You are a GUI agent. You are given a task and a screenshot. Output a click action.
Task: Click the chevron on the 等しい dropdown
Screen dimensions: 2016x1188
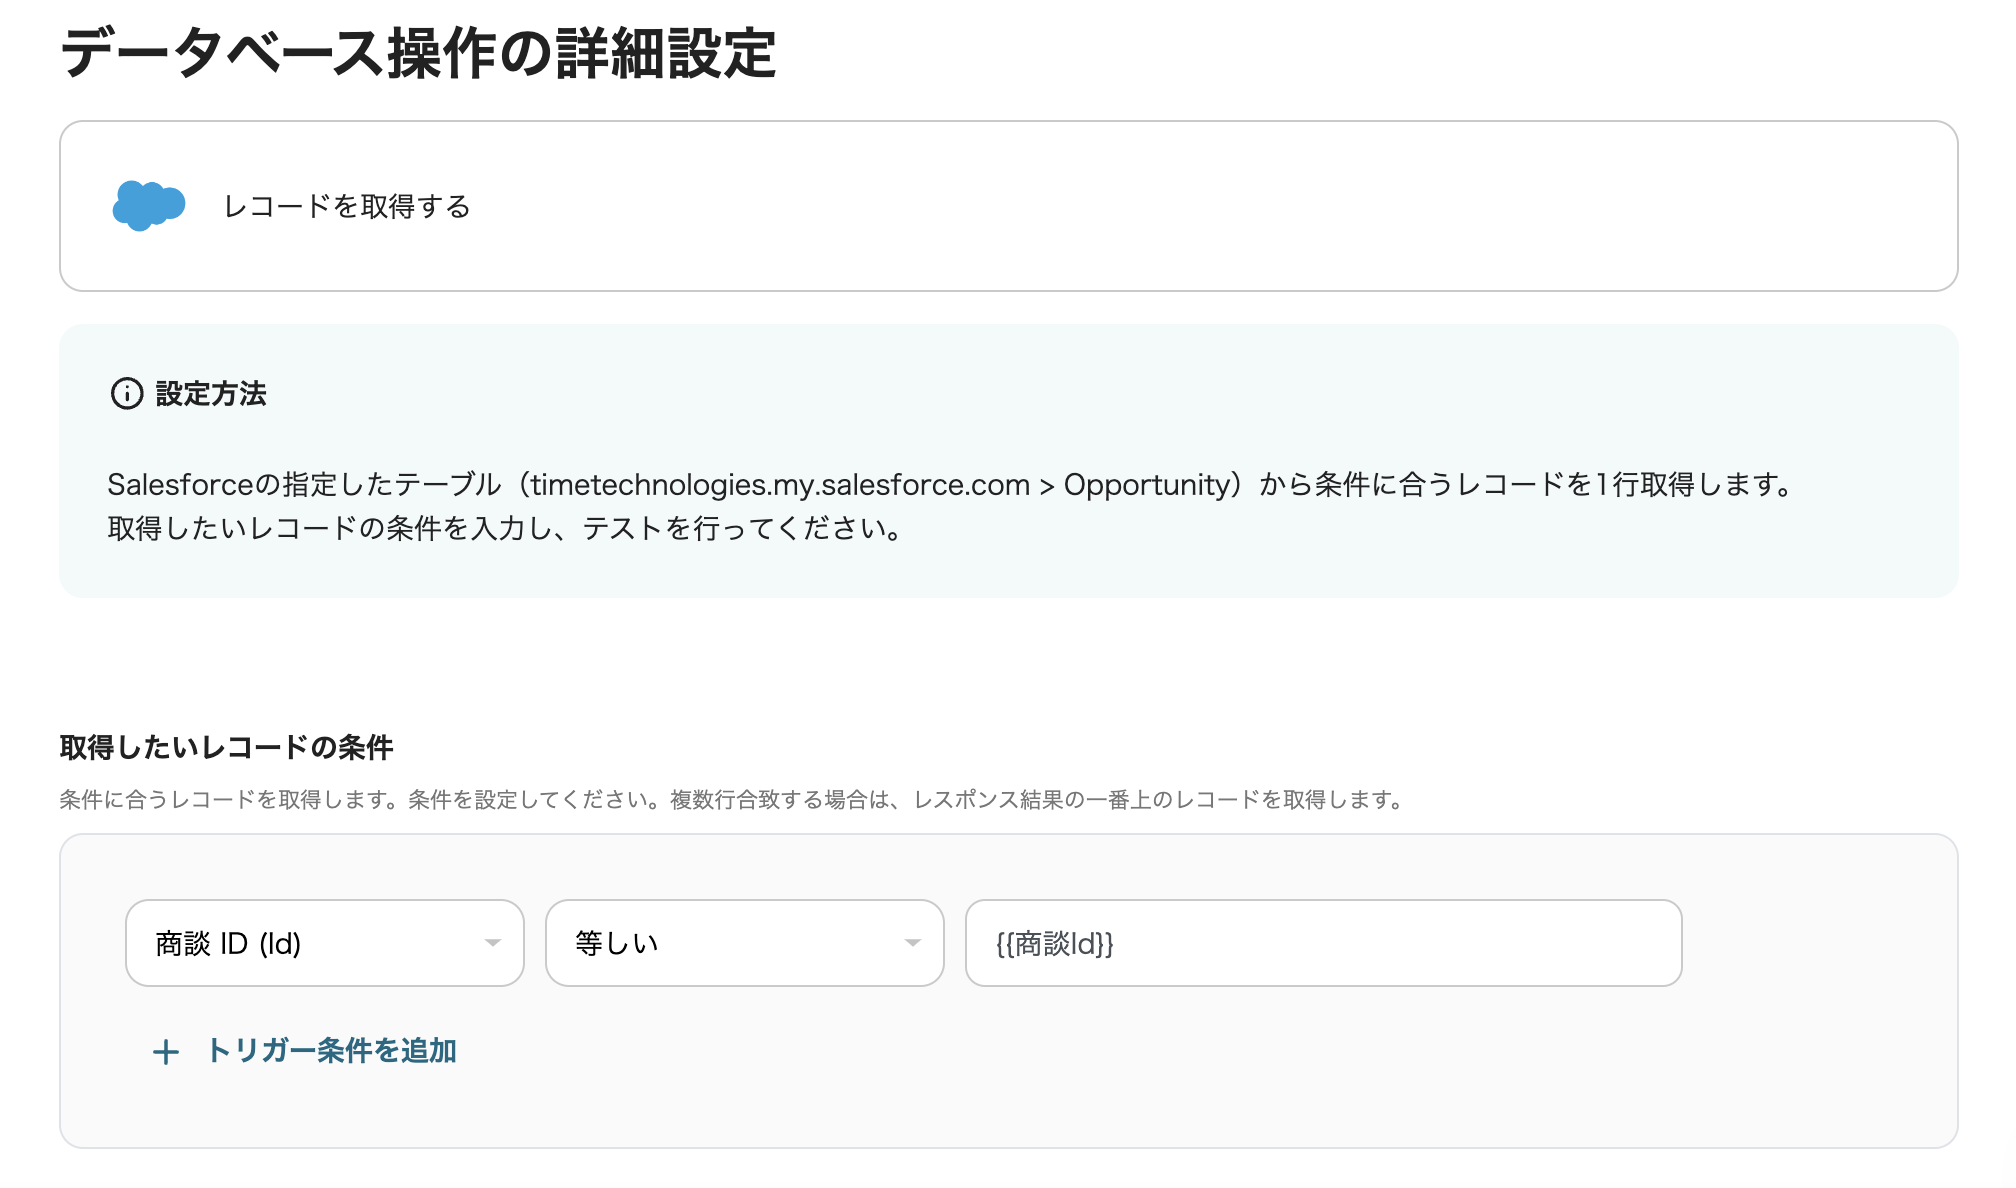[x=912, y=942]
